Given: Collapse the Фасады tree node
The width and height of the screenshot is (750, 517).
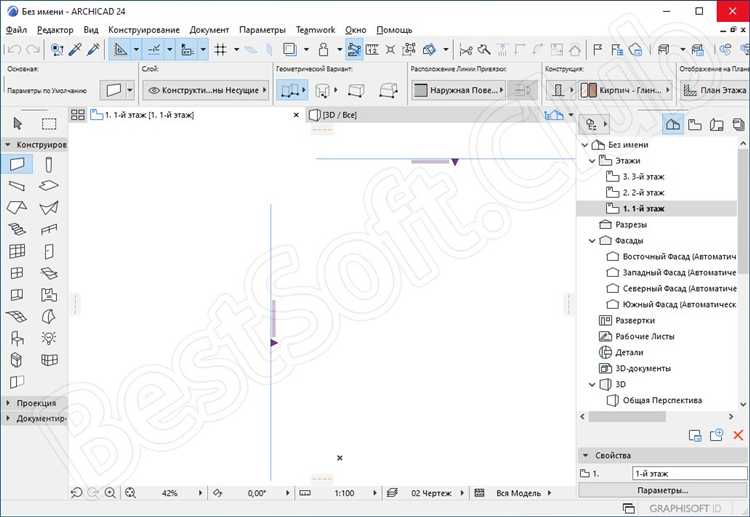Looking at the screenshot, I should (x=592, y=241).
